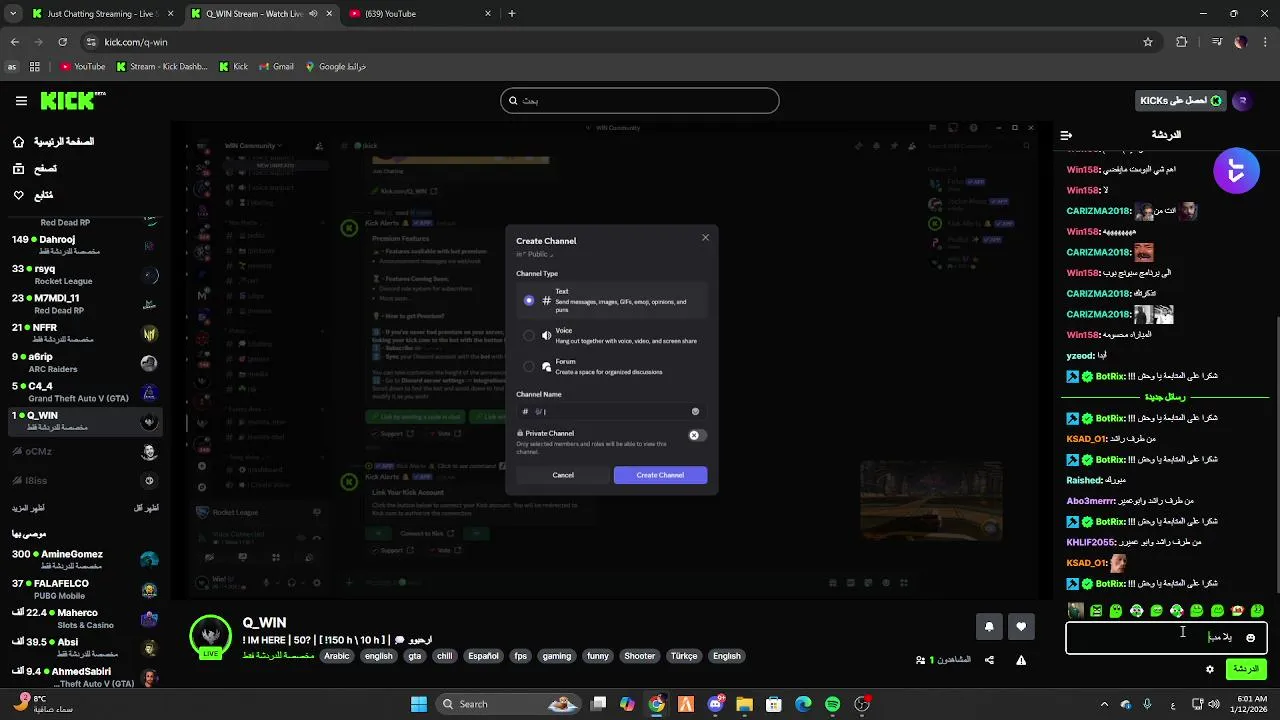Click the Kick search box
This screenshot has height=720, width=1280.
640,101
